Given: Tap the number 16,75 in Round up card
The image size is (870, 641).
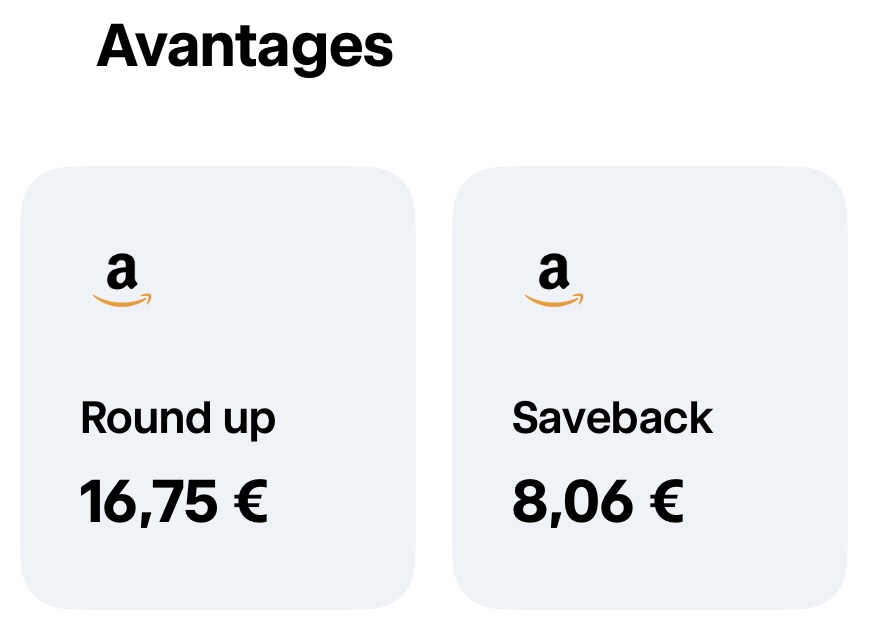Looking at the screenshot, I should point(149,502).
